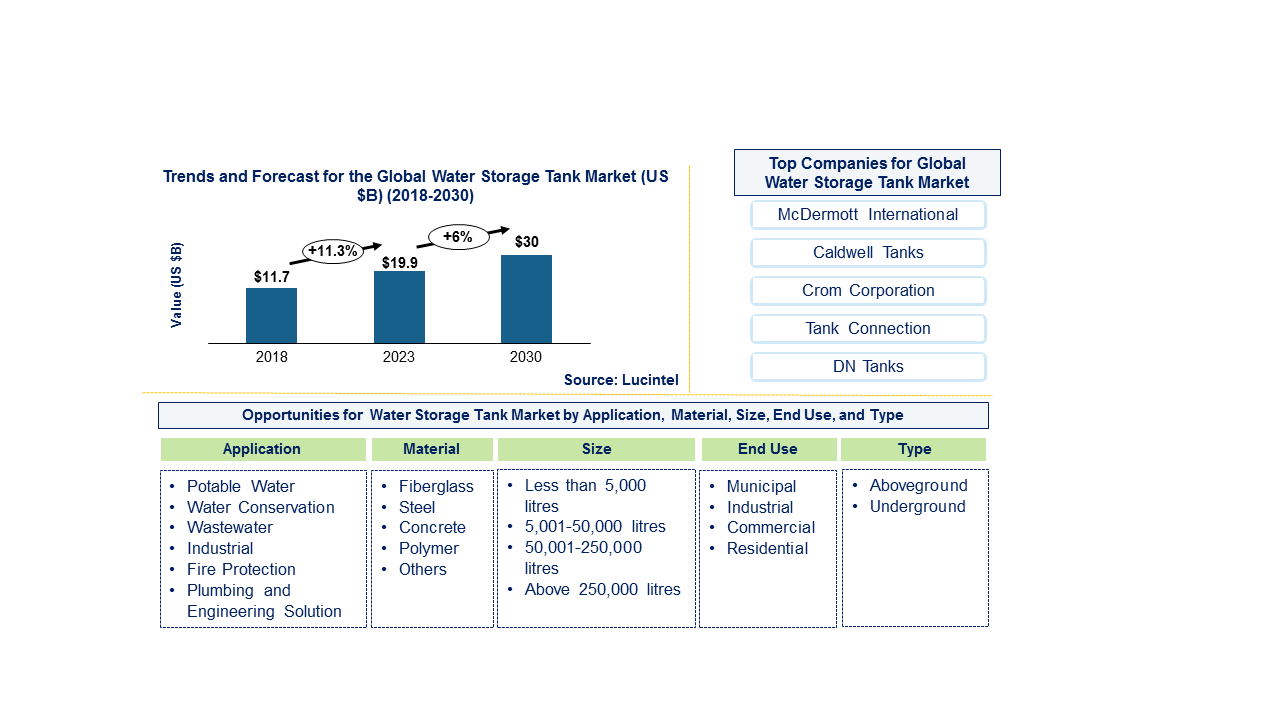The height and width of the screenshot is (720, 1280).
Task: Click the Application column header
Action: coord(262,450)
